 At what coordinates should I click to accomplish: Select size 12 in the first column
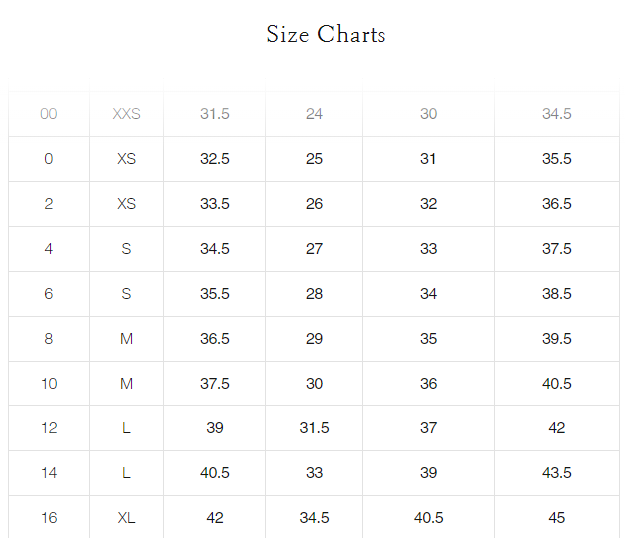coord(49,428)
